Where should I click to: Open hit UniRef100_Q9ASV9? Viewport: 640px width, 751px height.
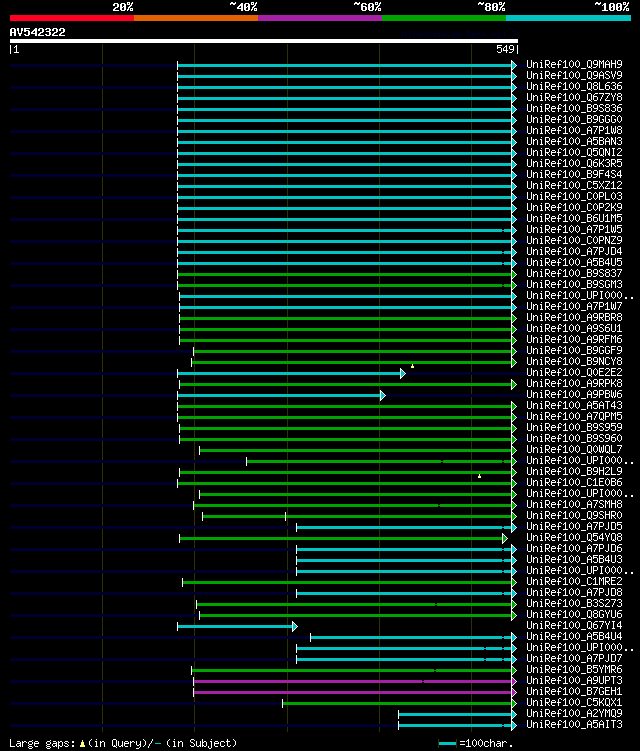(x=574, y=75)
